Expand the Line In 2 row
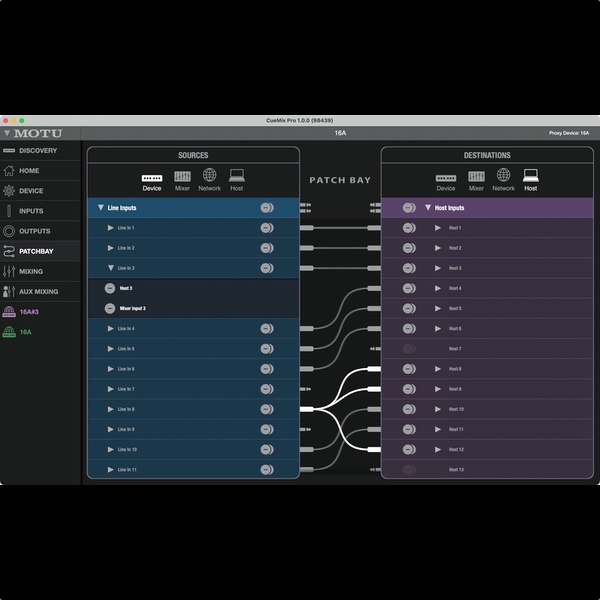 pyautogui.click(x=111, y=248)
